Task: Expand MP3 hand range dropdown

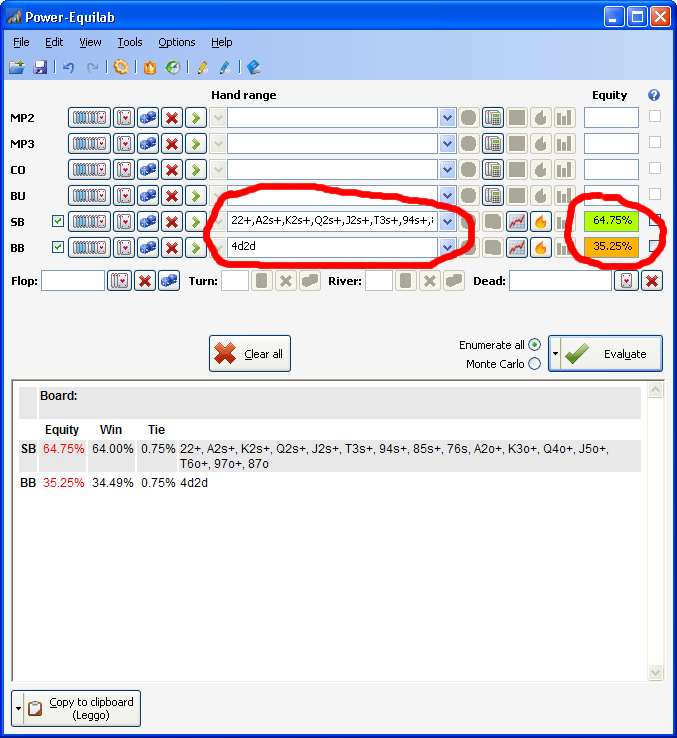Action: click(x=447, y=144)
